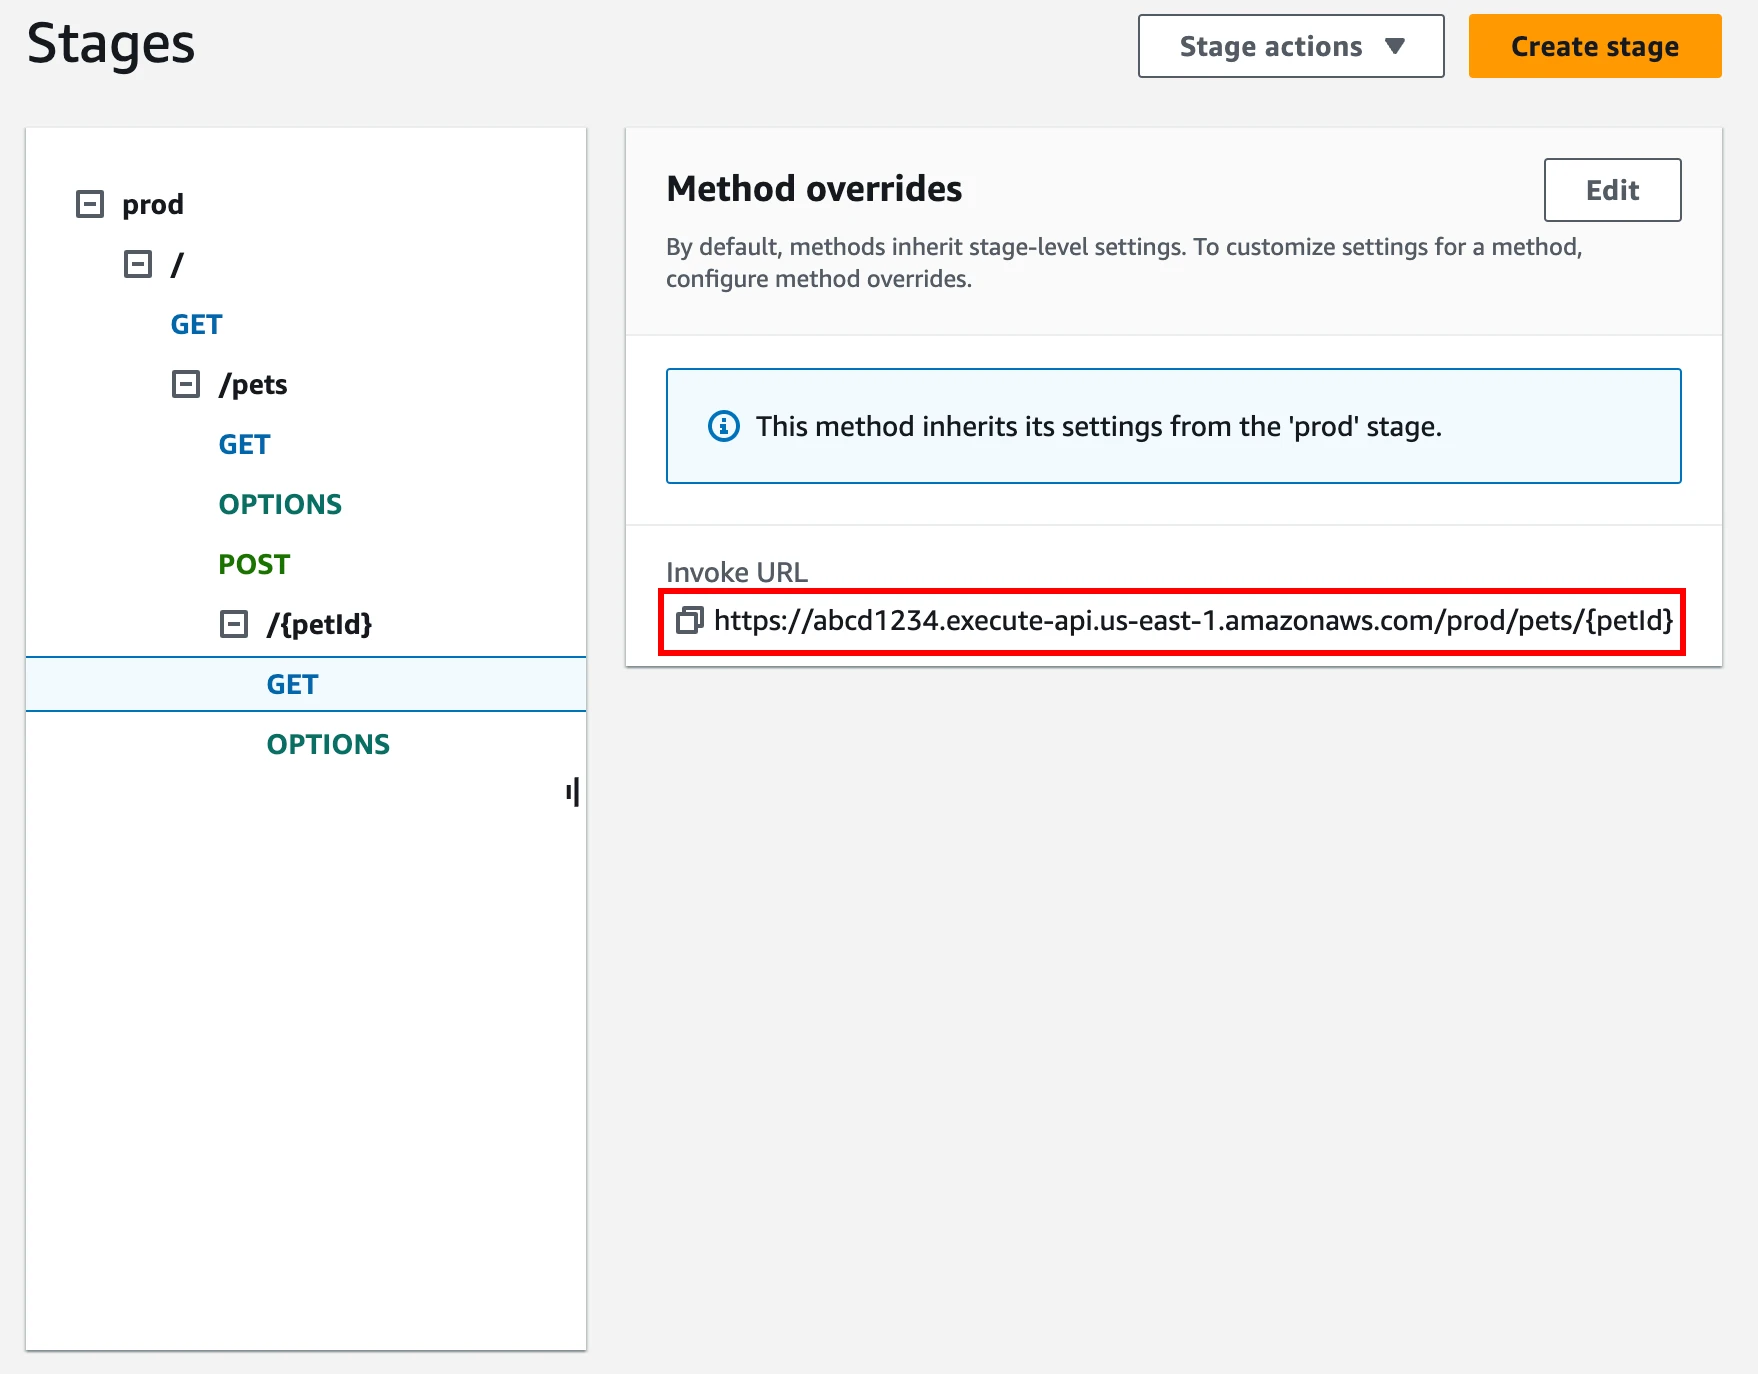Select the /pets resource label
The image size is (1758, 1374).
click(253, 384)
